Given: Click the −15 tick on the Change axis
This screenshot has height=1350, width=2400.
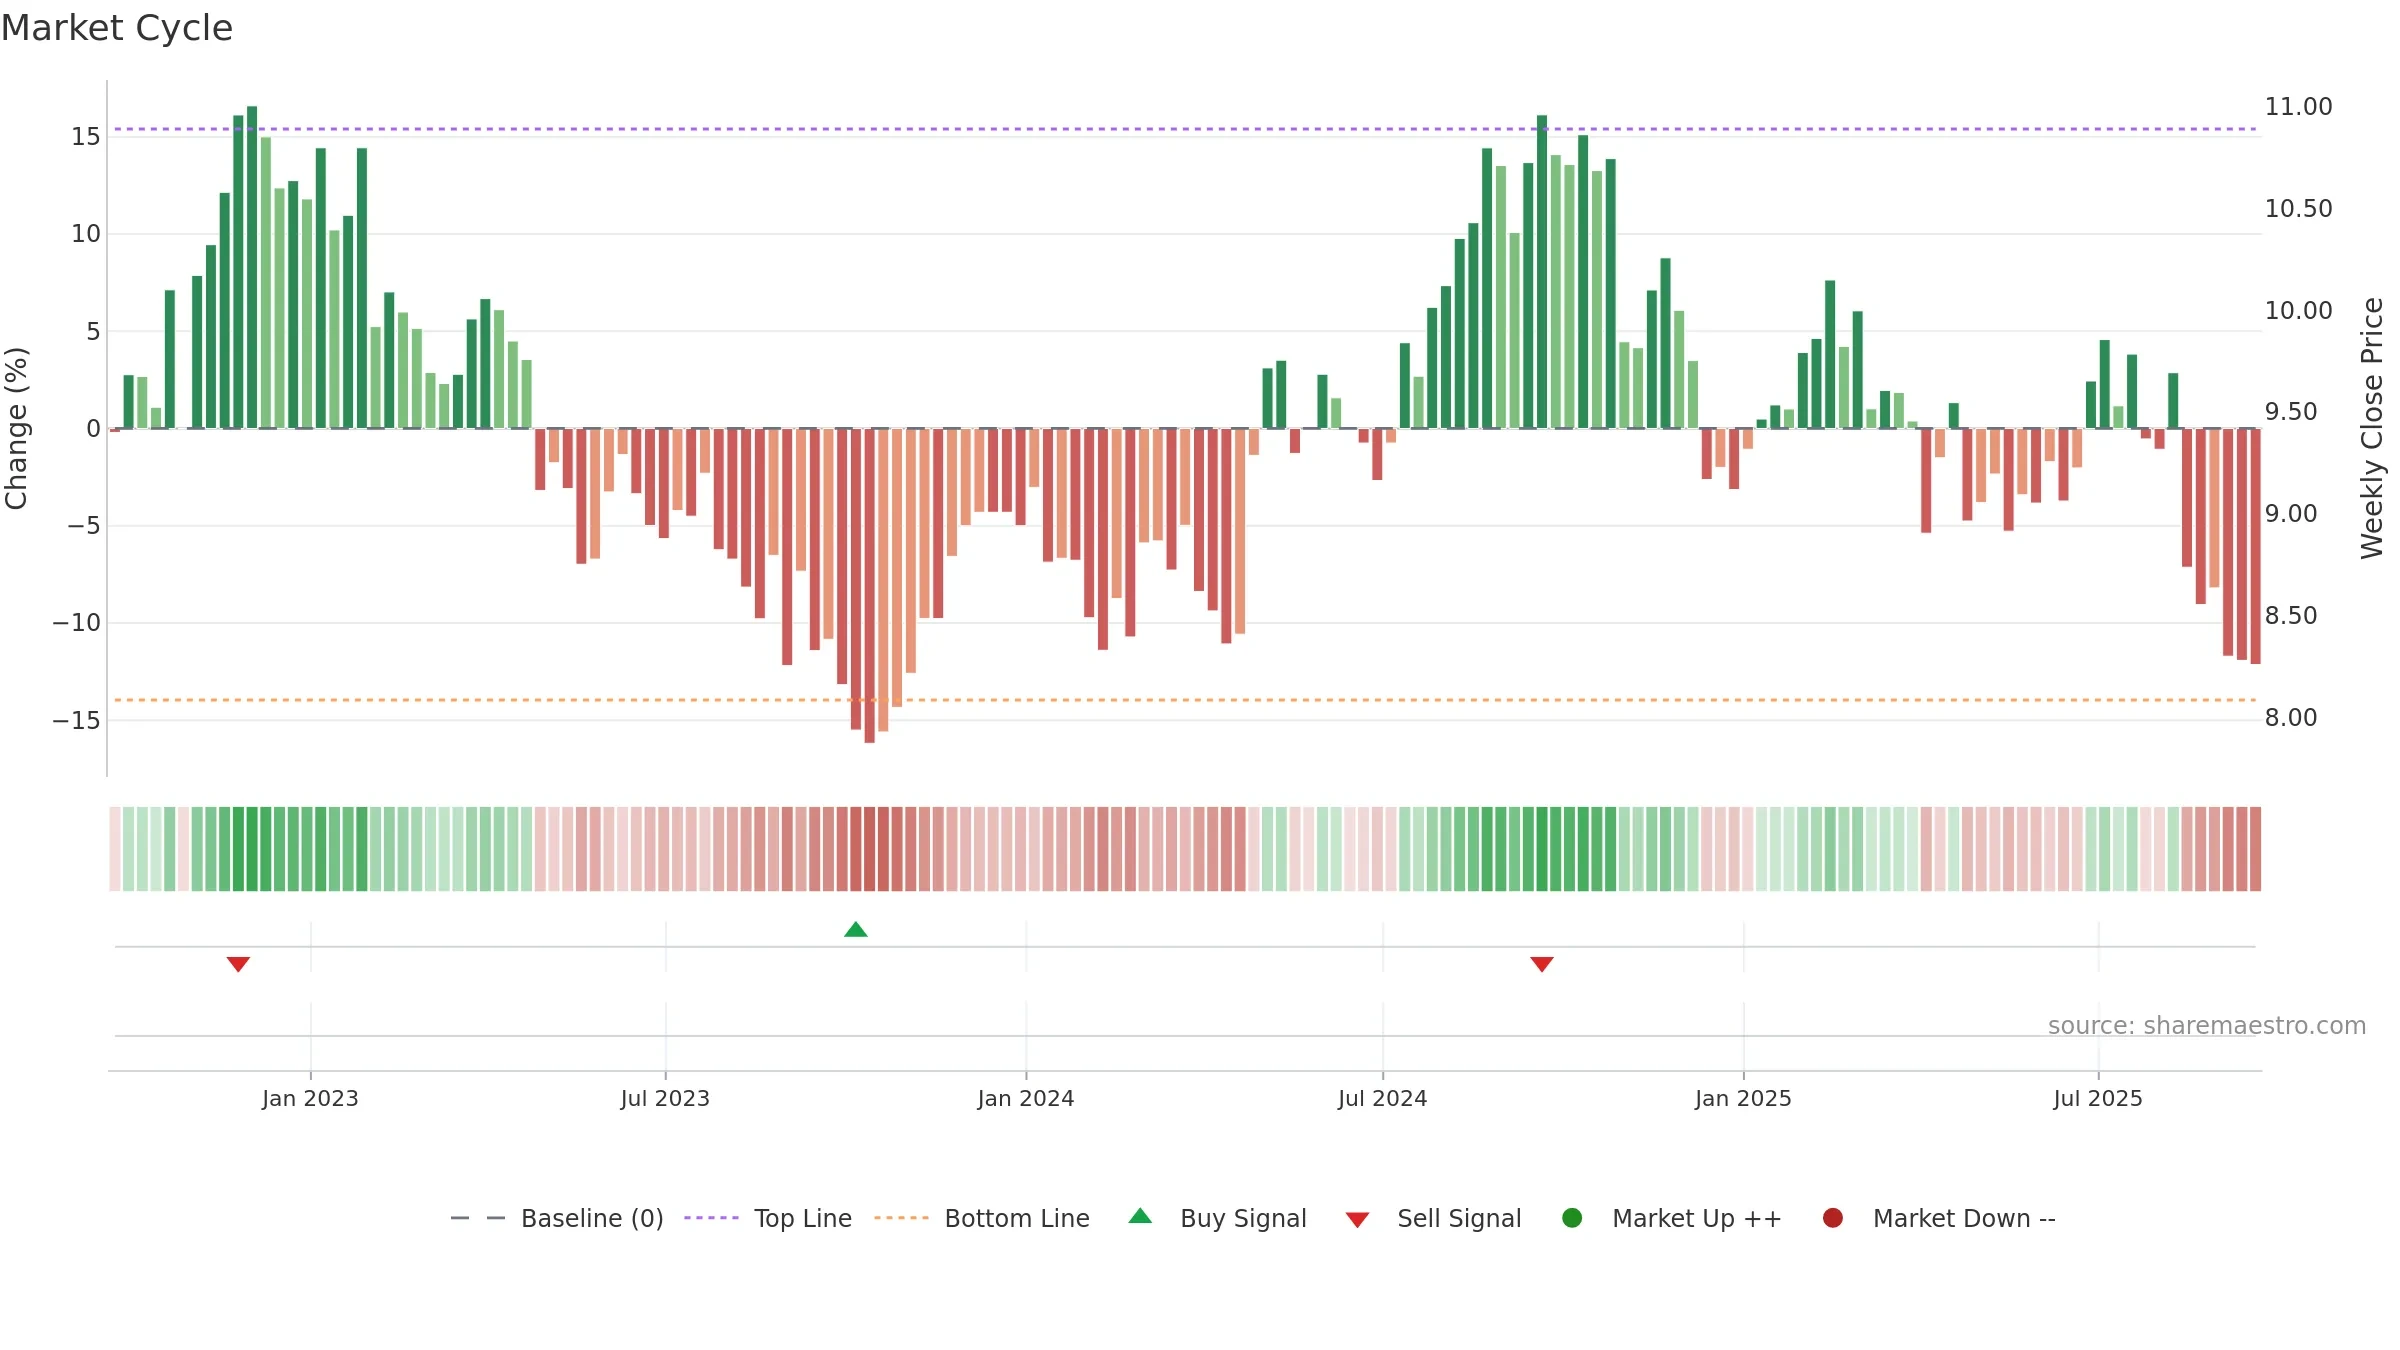Looking at the screenshot, I should point(77,721).
